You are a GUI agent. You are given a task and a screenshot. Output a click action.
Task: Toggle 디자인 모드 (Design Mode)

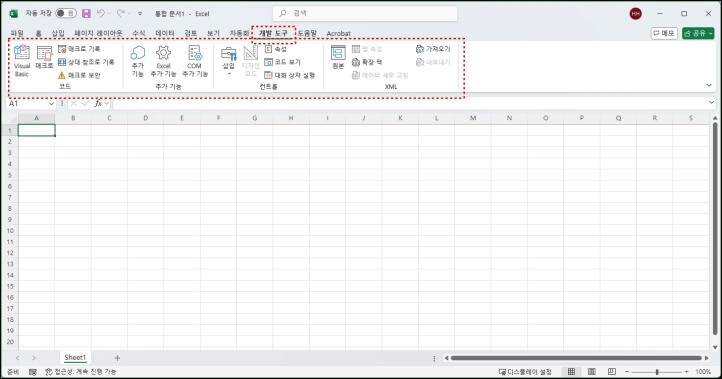click(x=250, y=61)
